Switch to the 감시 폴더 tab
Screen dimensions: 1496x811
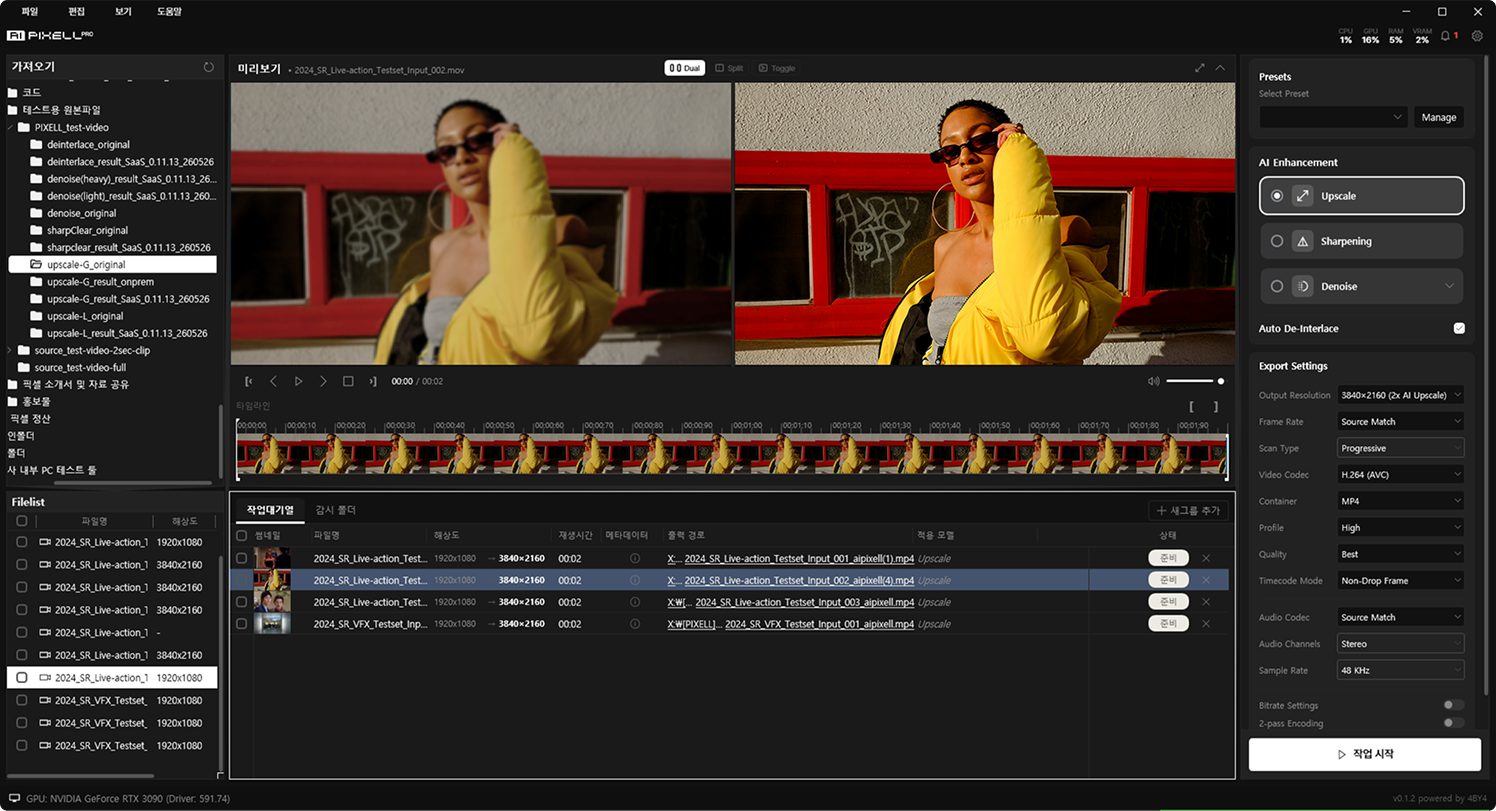[x=335, y=510]
